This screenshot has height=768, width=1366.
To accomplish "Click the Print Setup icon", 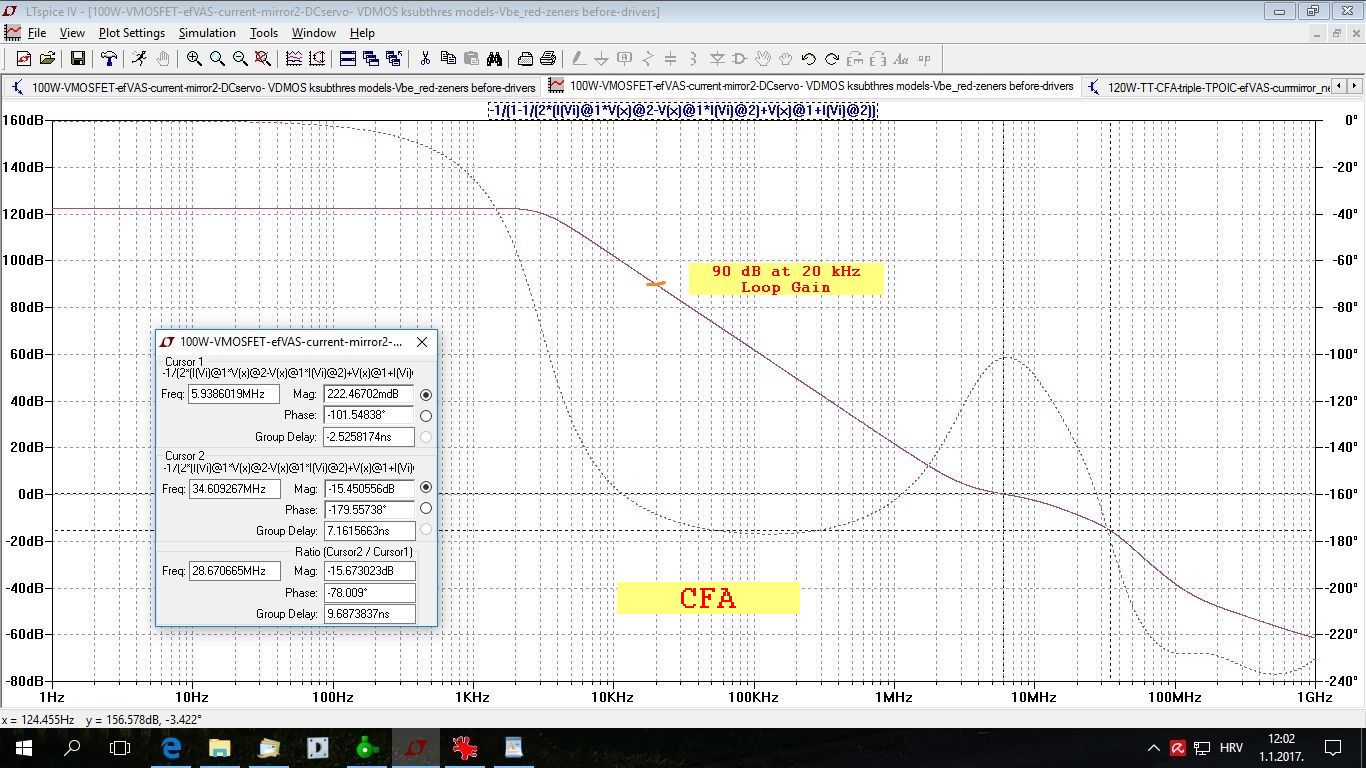I will [x=525, y=59].
